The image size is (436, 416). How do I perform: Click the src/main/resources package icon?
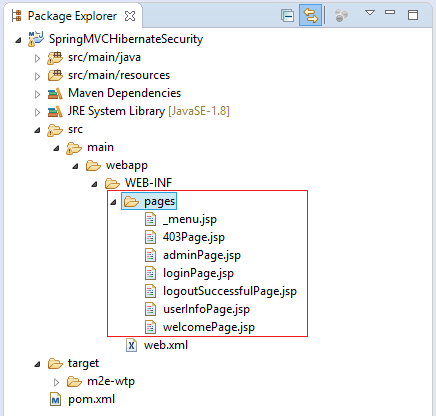pos(55,75)
